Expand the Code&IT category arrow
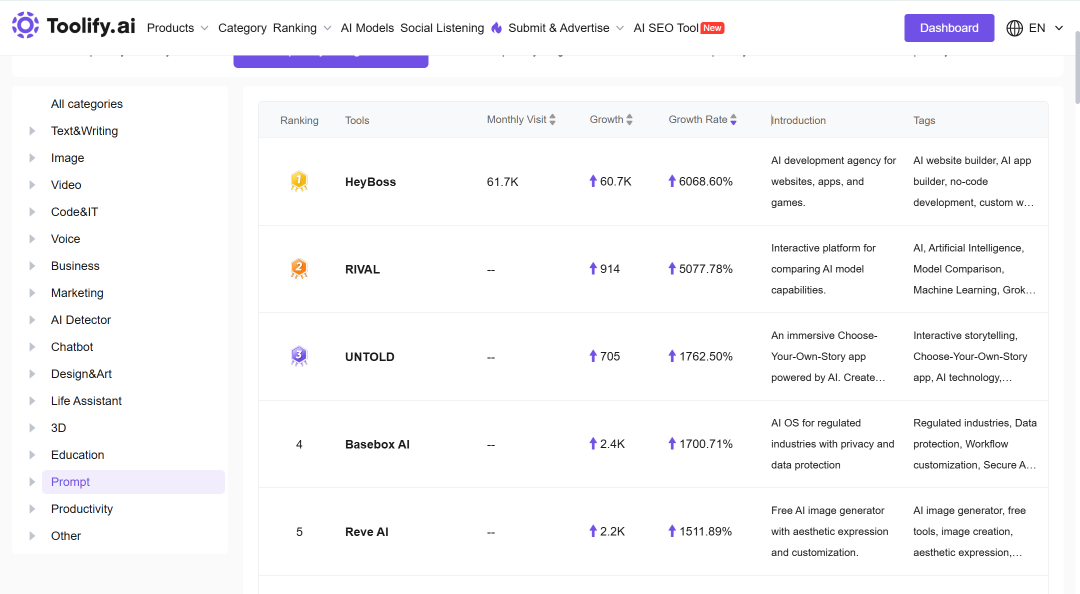 [x=32, y=212]
